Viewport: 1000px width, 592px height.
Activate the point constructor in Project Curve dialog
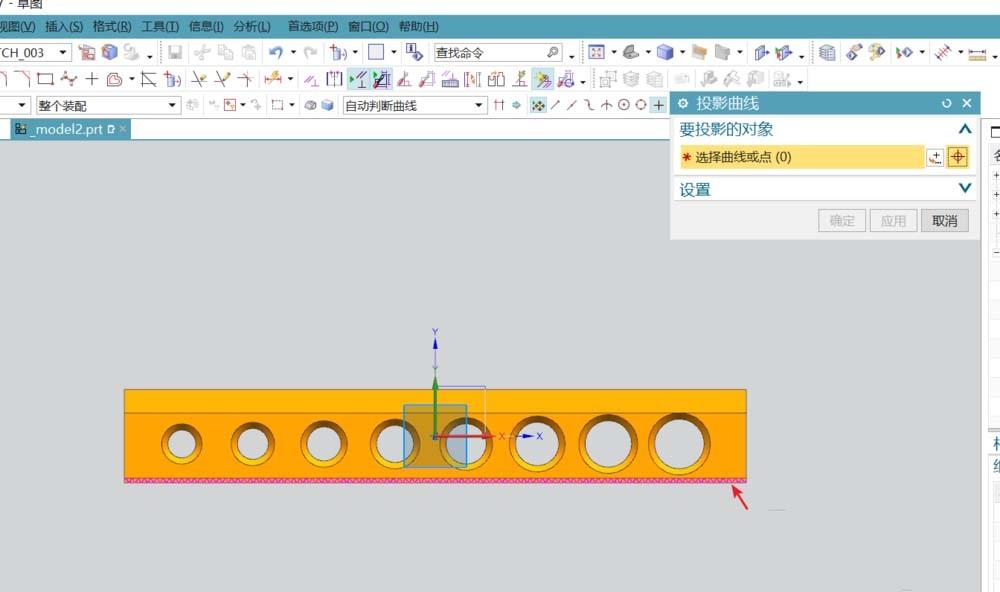coord(958,157)
